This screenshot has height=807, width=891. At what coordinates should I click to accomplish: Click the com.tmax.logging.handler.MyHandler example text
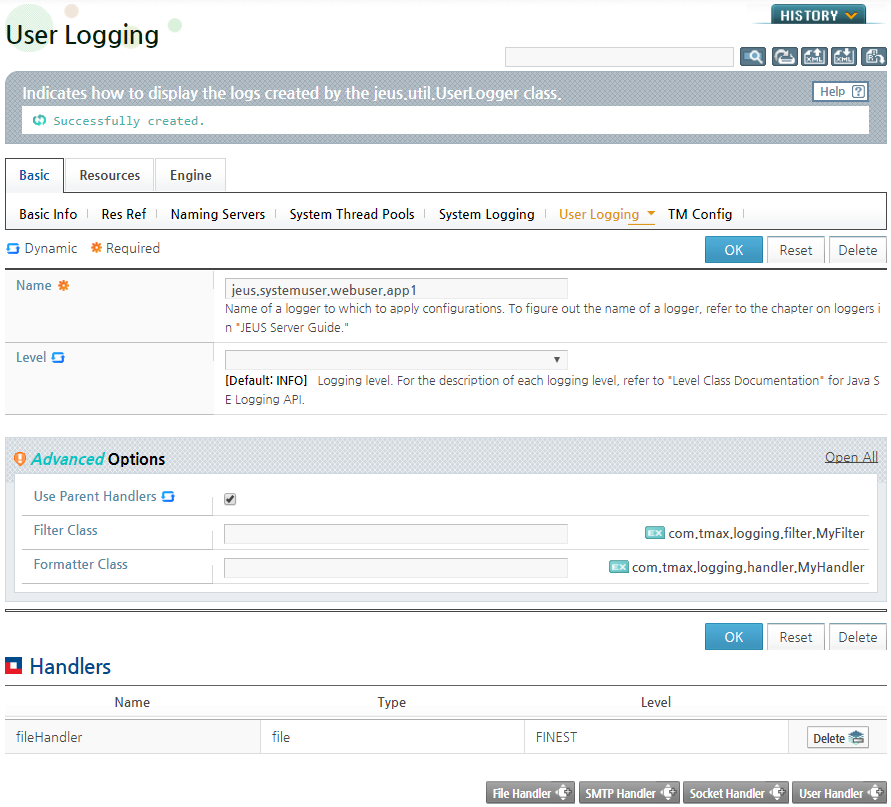click(748, 567)
